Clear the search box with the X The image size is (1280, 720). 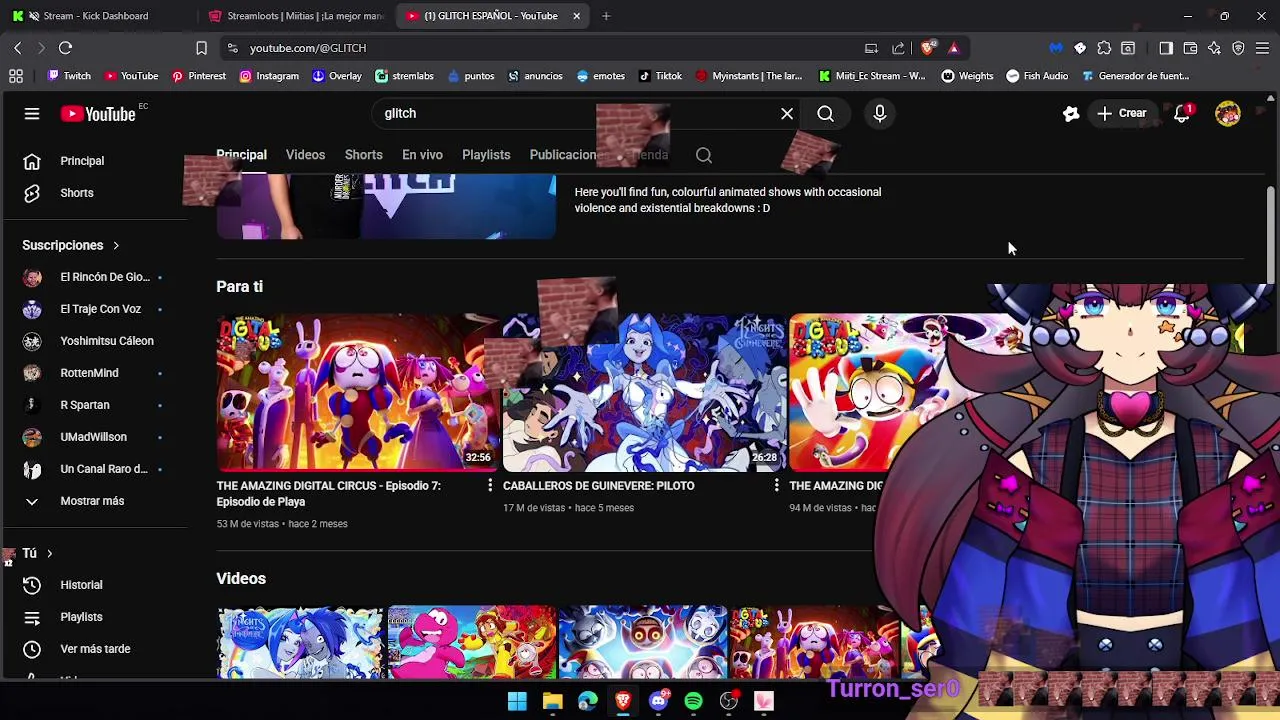pyautogui.click(x=787, y=114)
